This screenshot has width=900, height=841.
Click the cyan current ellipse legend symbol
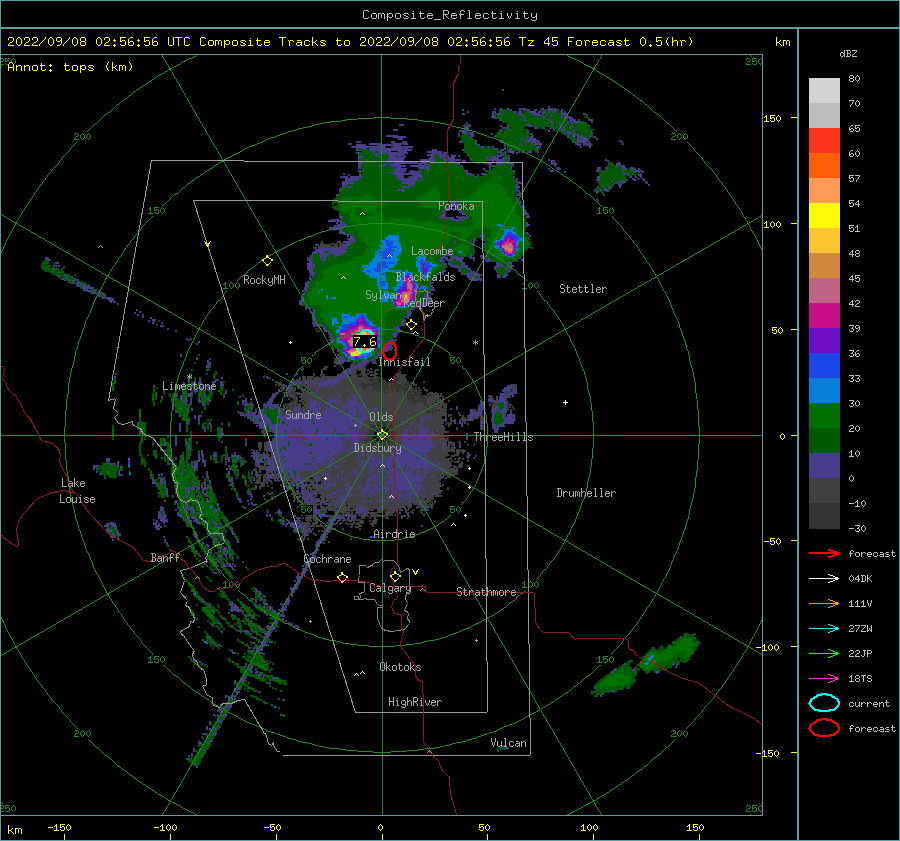(x=824, y=703)
